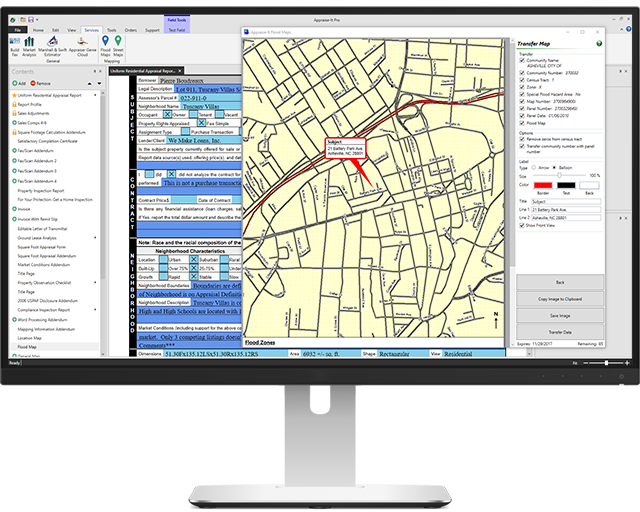Screen dimensions: 640x512
Task: Uncheck the Community Number checkbox
Action: [522, 73]
